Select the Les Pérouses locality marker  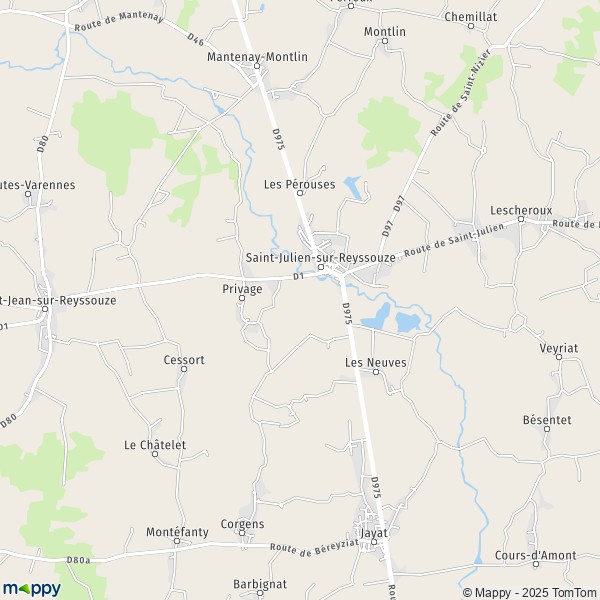[x=300, y=193]
